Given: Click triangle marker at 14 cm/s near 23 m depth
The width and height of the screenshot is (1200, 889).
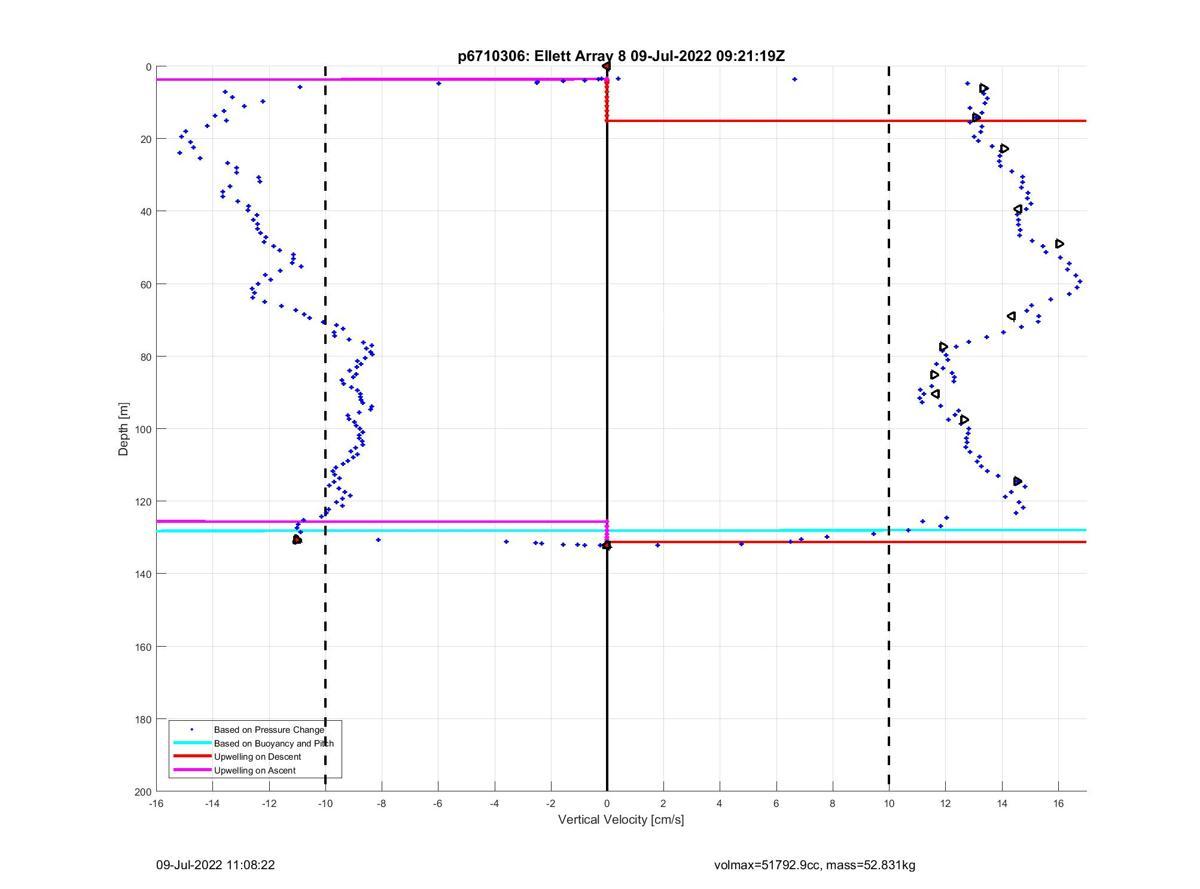Looking at the screenshot, I should coord(1004,149).
